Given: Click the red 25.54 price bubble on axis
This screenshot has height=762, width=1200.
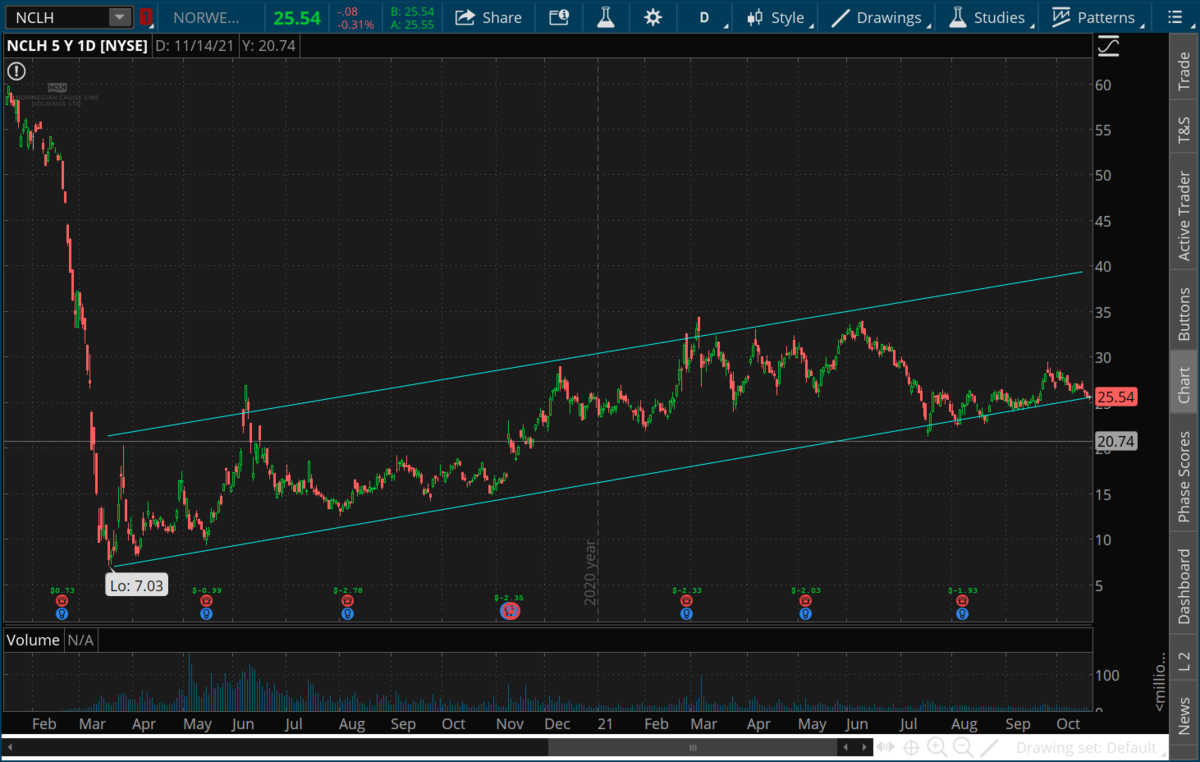Looking at the screenshot, I should point(1118,398).
